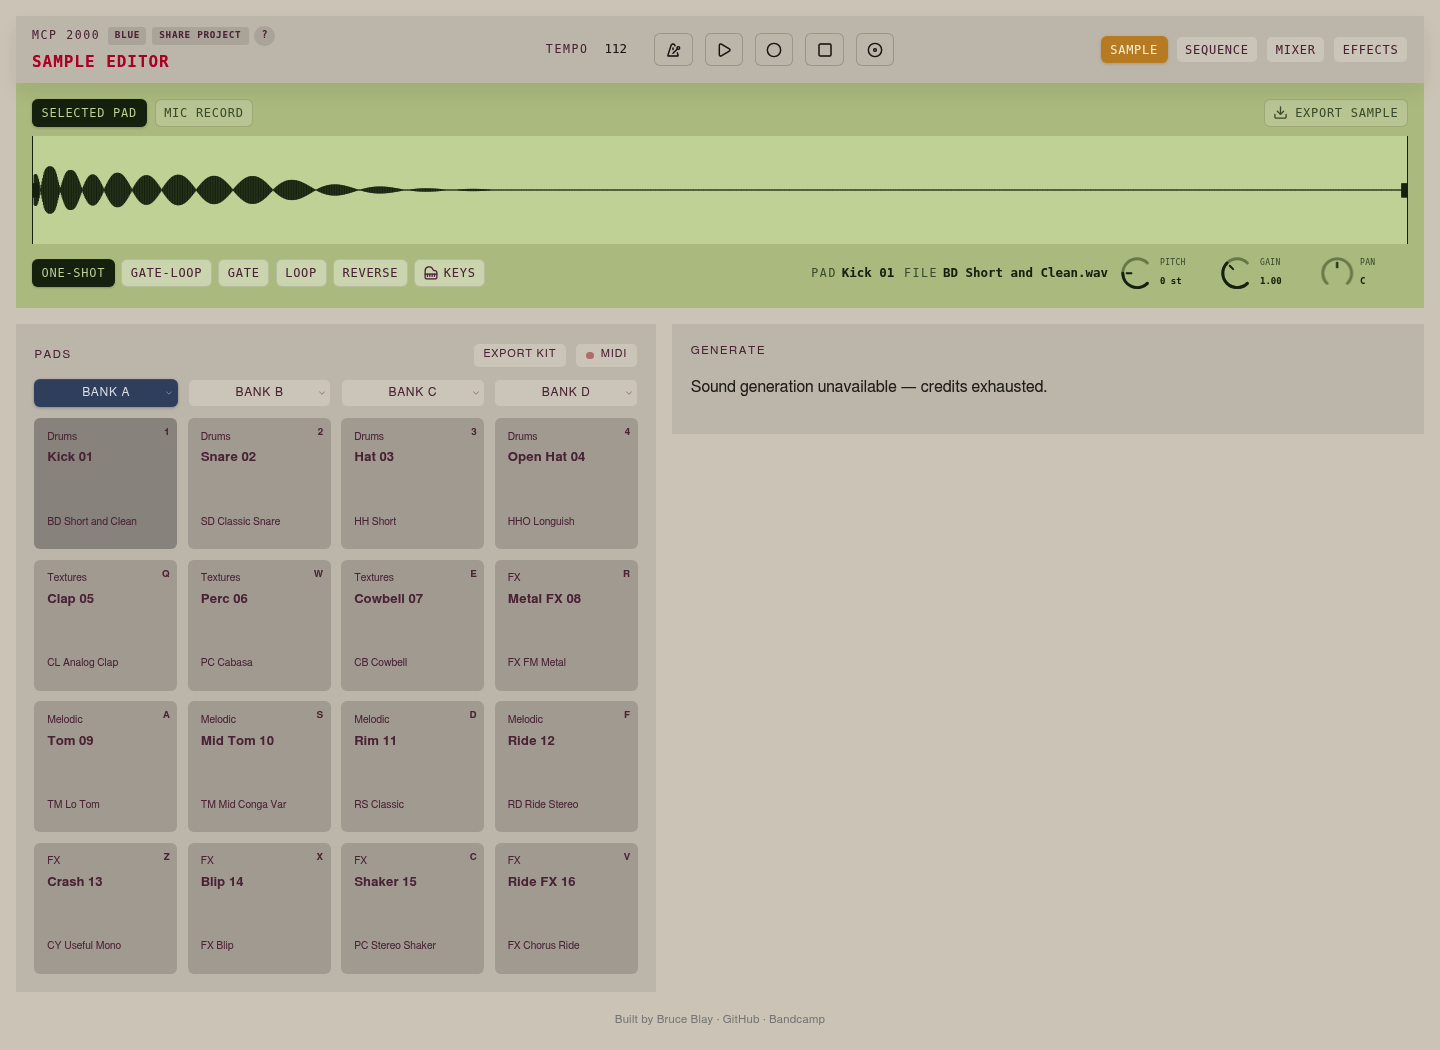Select the Perc 06 pad
Screen dimensions: 1440x1050
[259, 626]
